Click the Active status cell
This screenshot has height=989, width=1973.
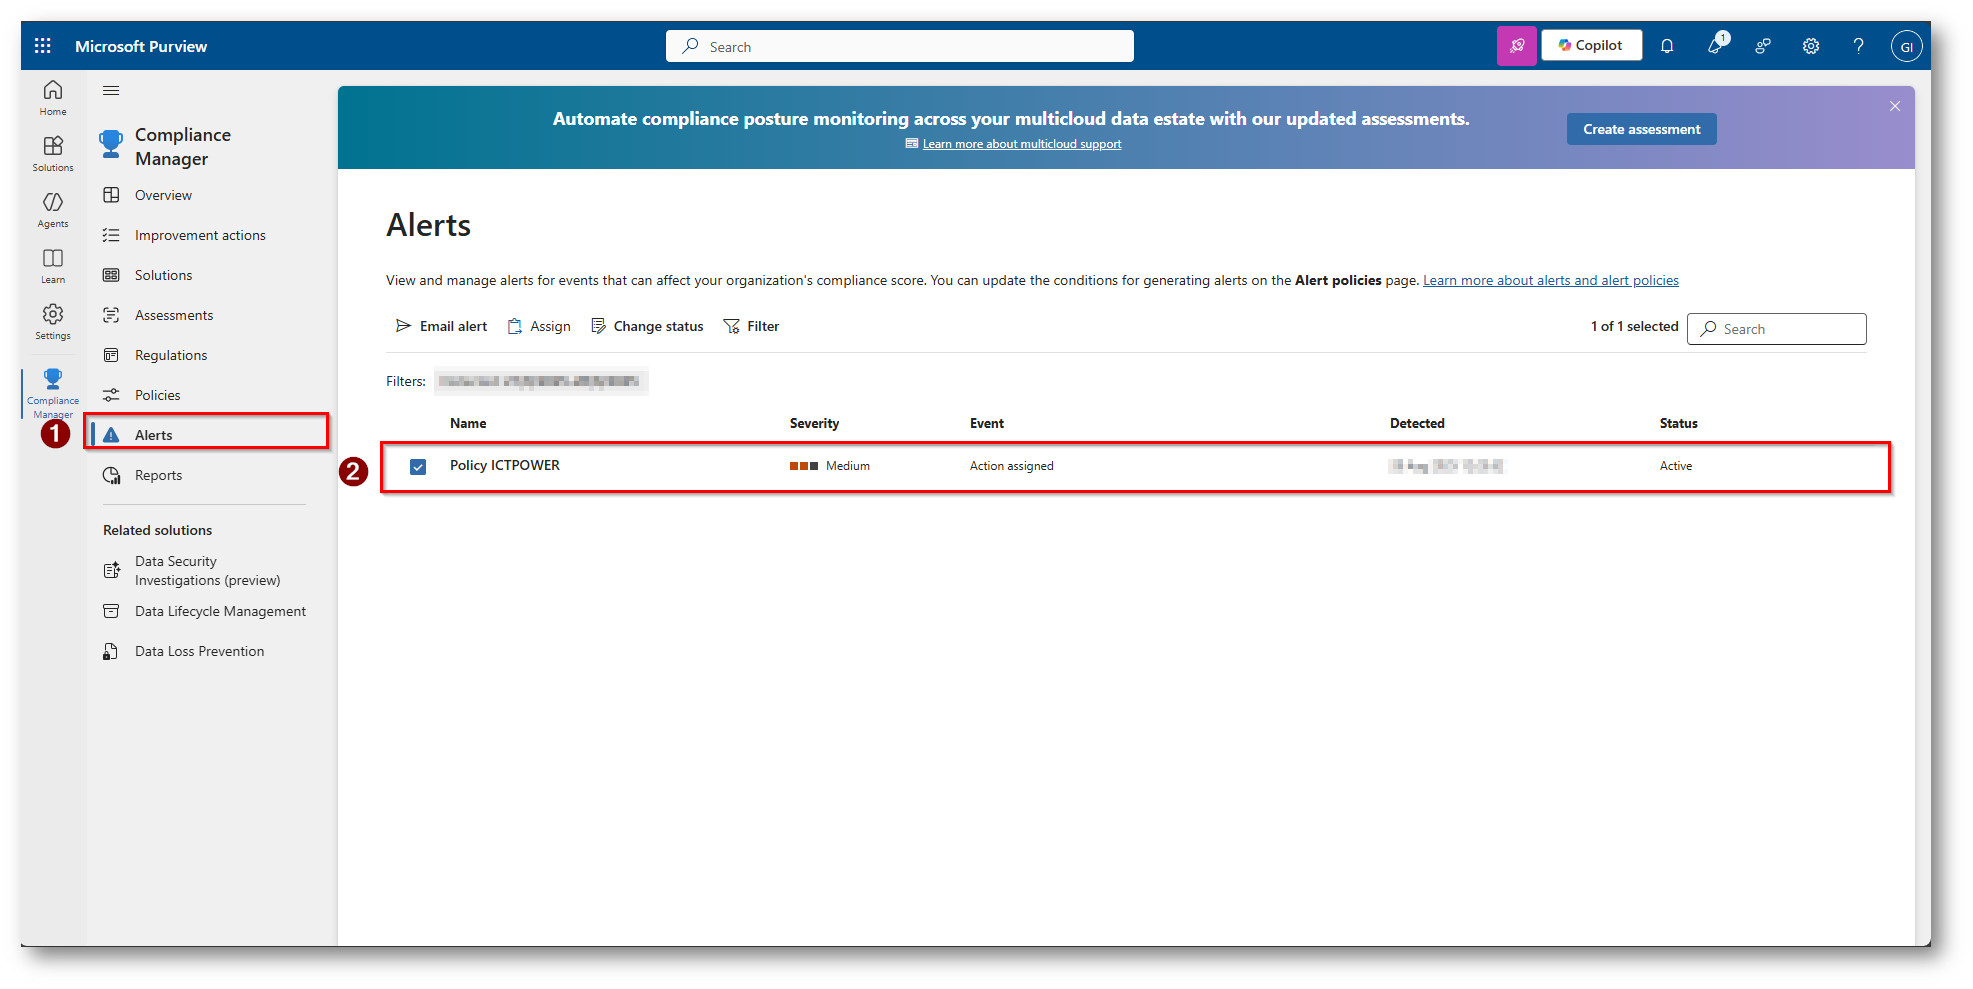coord(1676,466)
